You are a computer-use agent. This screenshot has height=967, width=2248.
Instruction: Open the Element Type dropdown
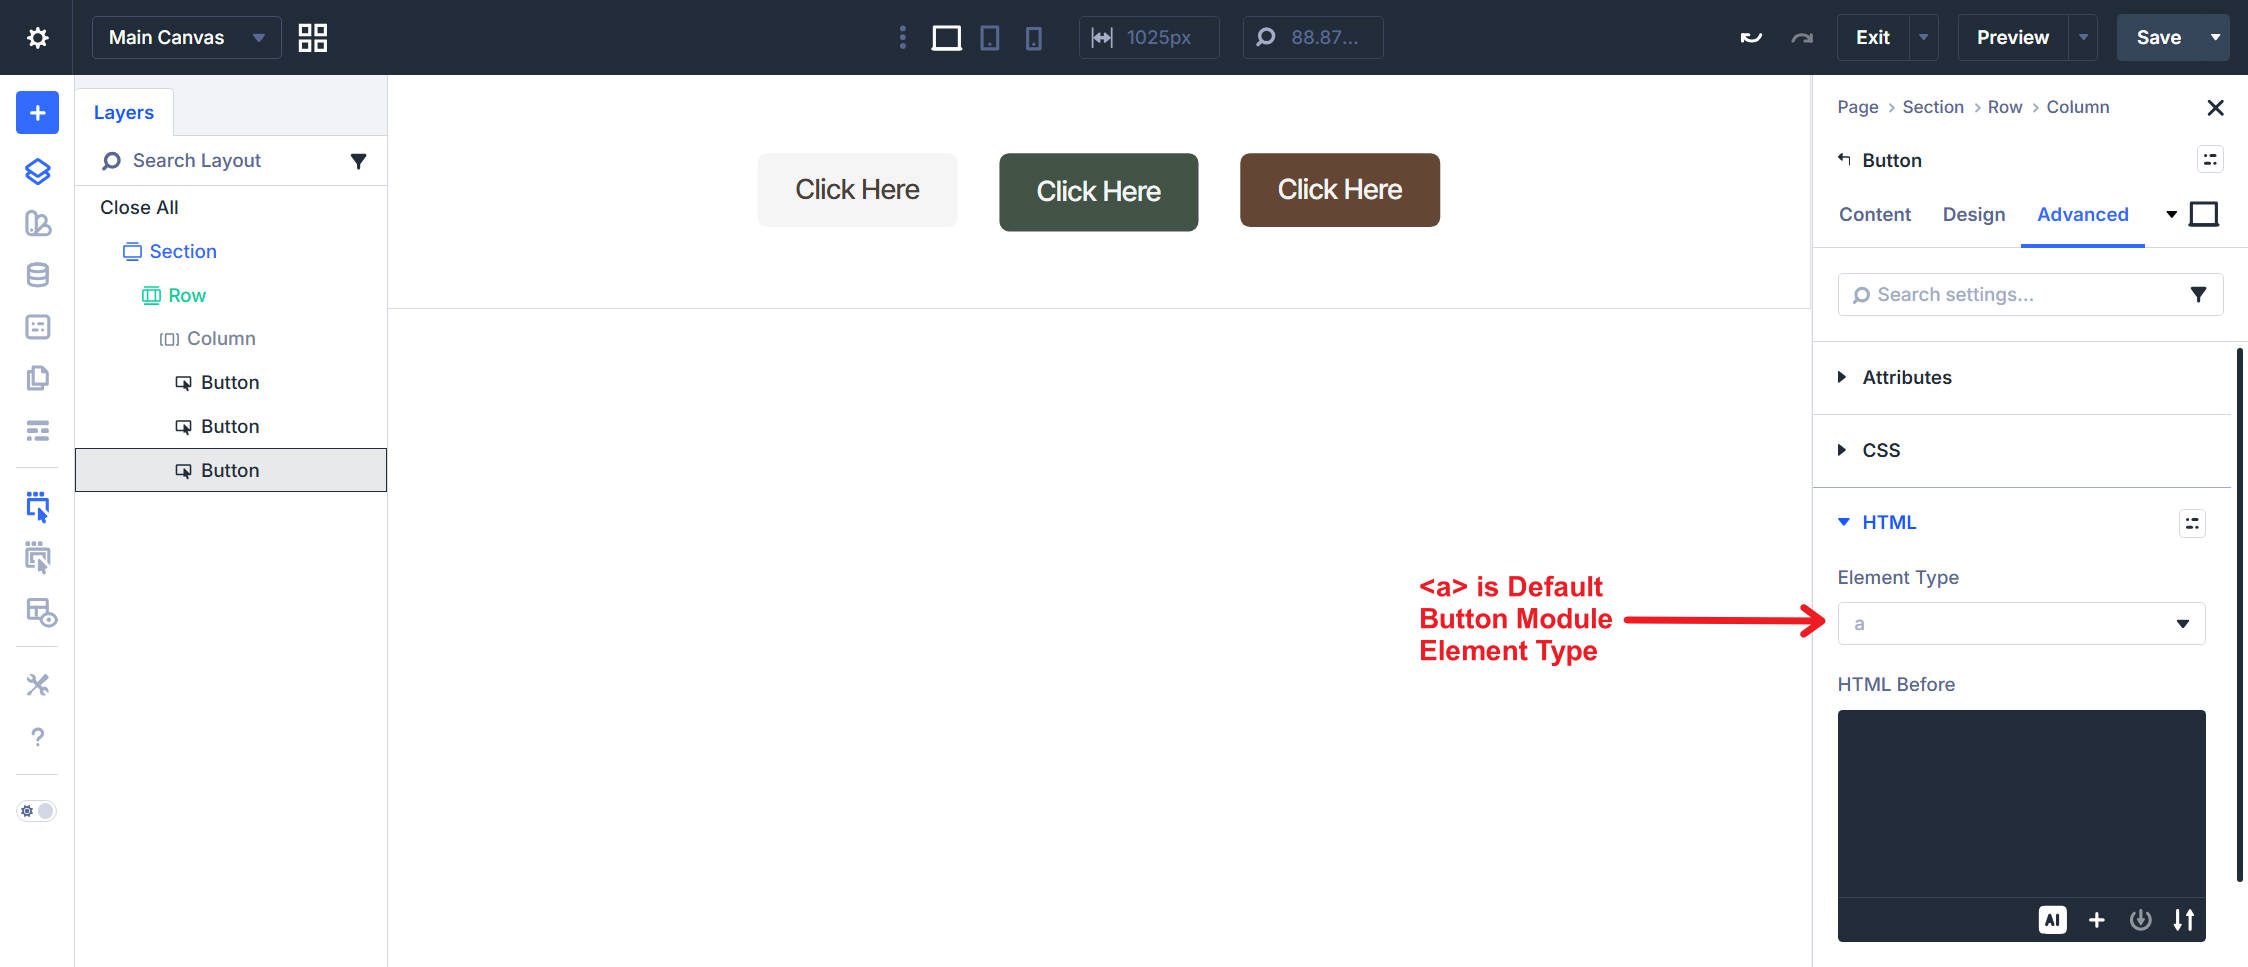(2020, 623)
